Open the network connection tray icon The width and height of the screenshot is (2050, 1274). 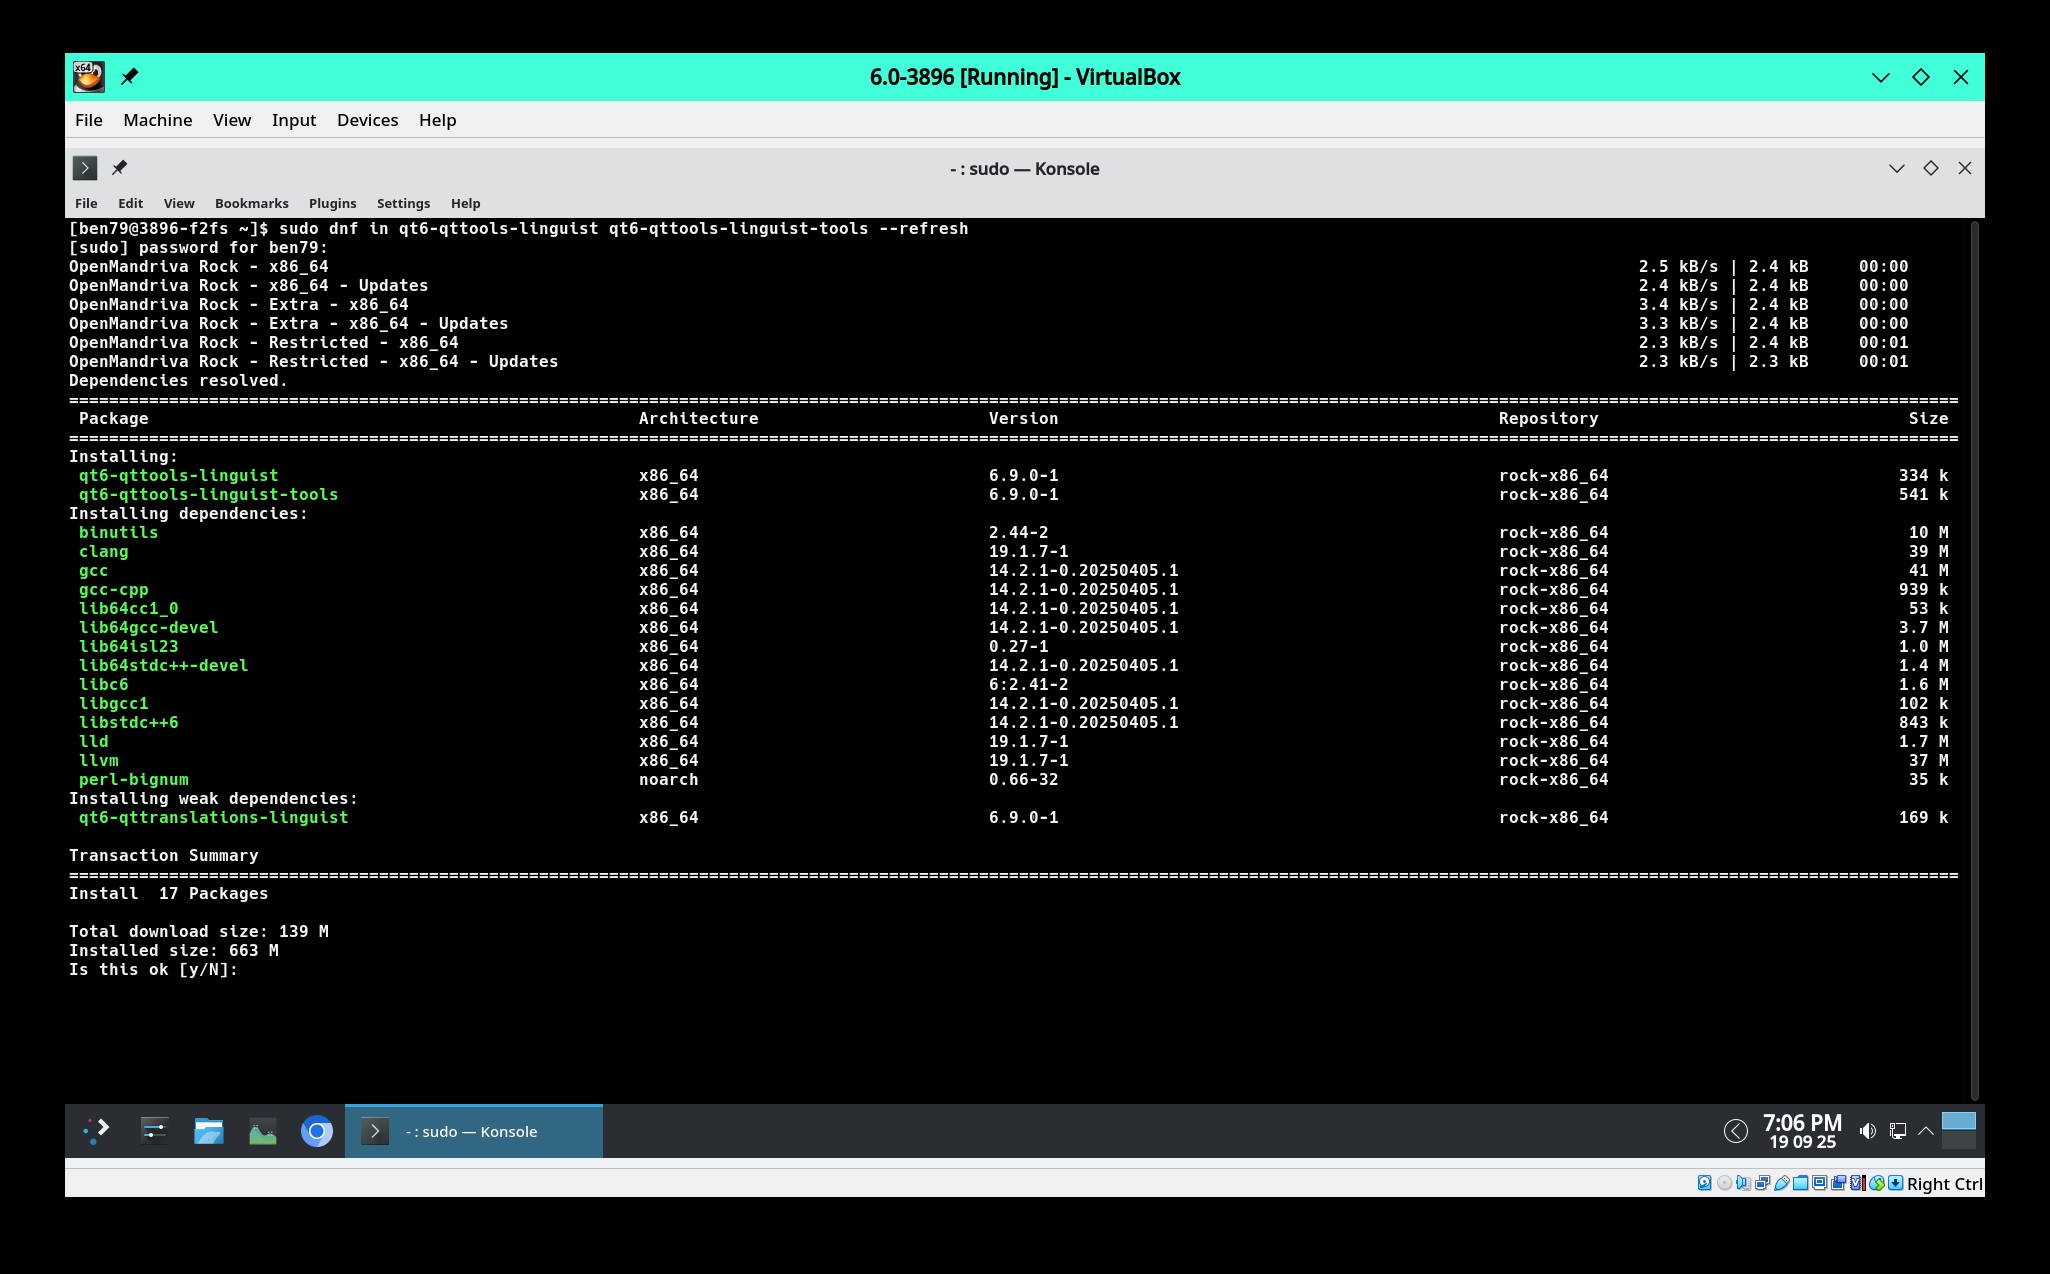tap(1897, 1131)
